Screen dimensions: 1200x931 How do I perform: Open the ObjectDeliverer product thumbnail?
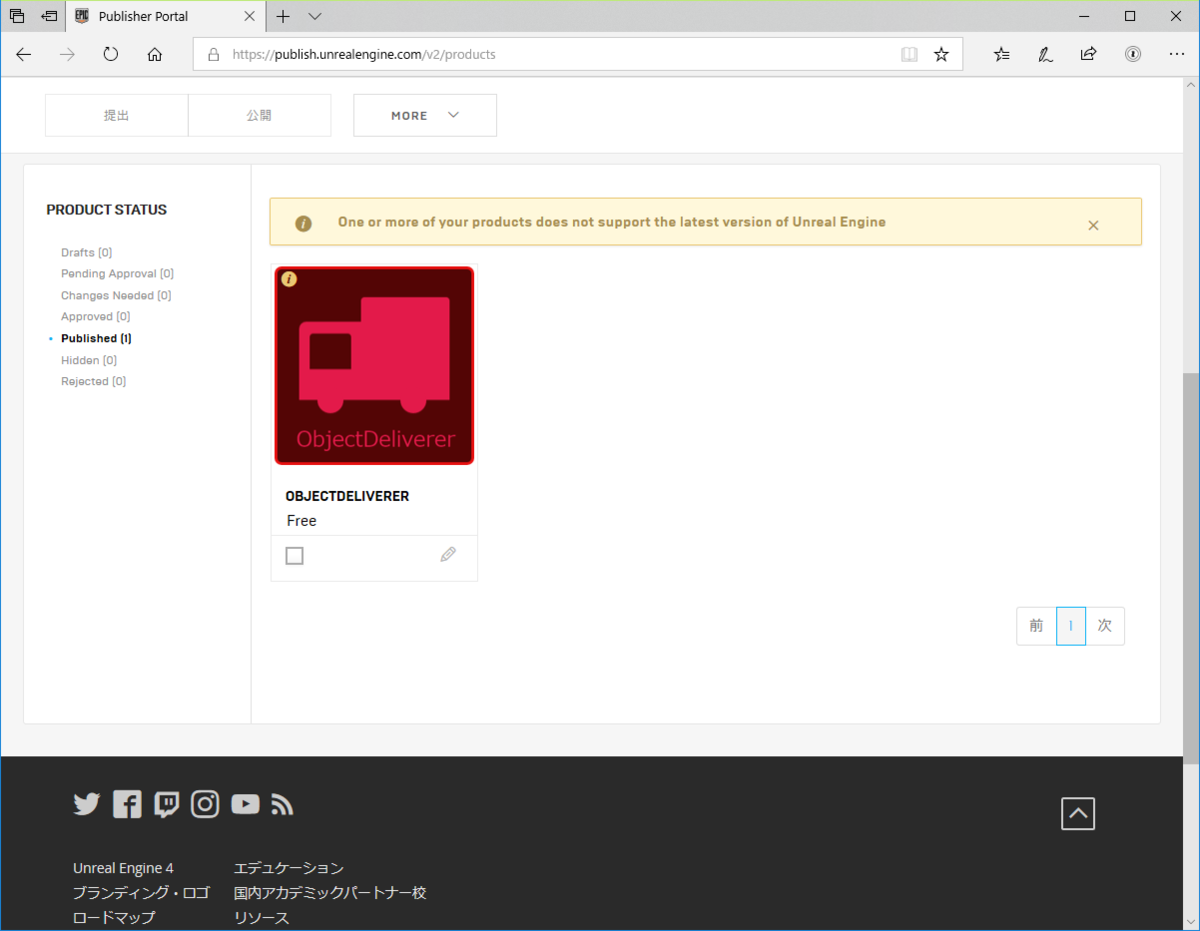pyautogui.click(x=374, y=365)
